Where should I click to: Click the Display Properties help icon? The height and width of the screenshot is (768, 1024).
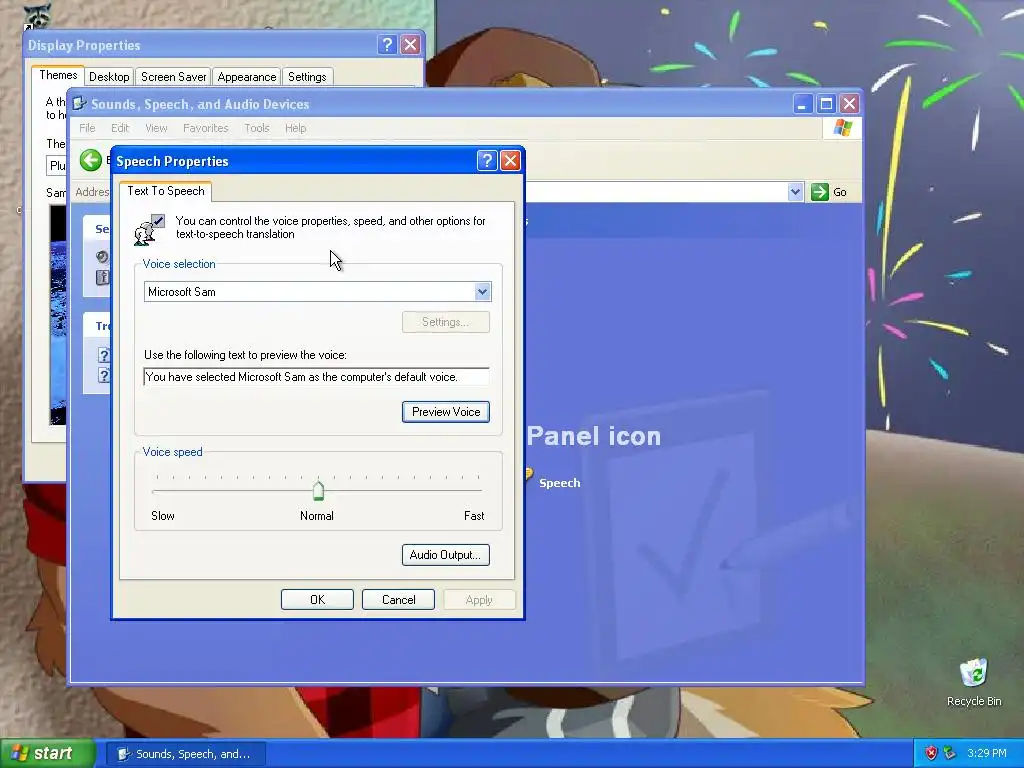coord(387,44)
